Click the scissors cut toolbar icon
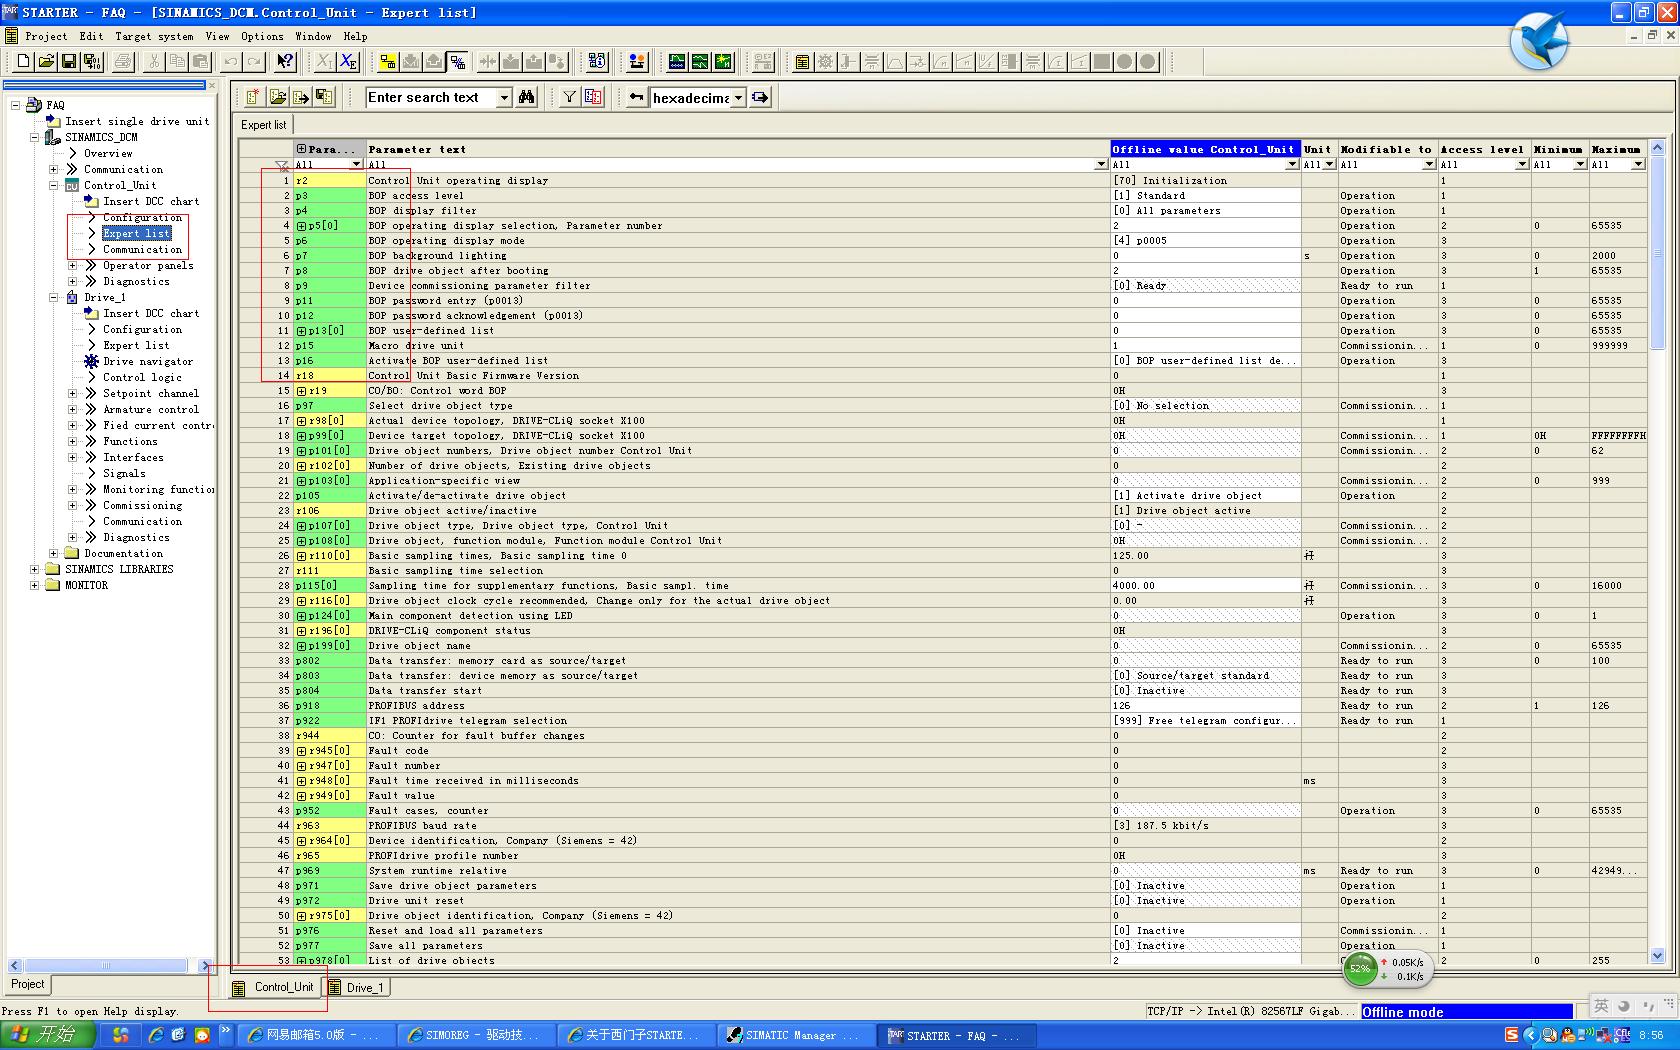Image resolution: width=1680 pixels, height=1050 pixels. click(x=154, y=62)
